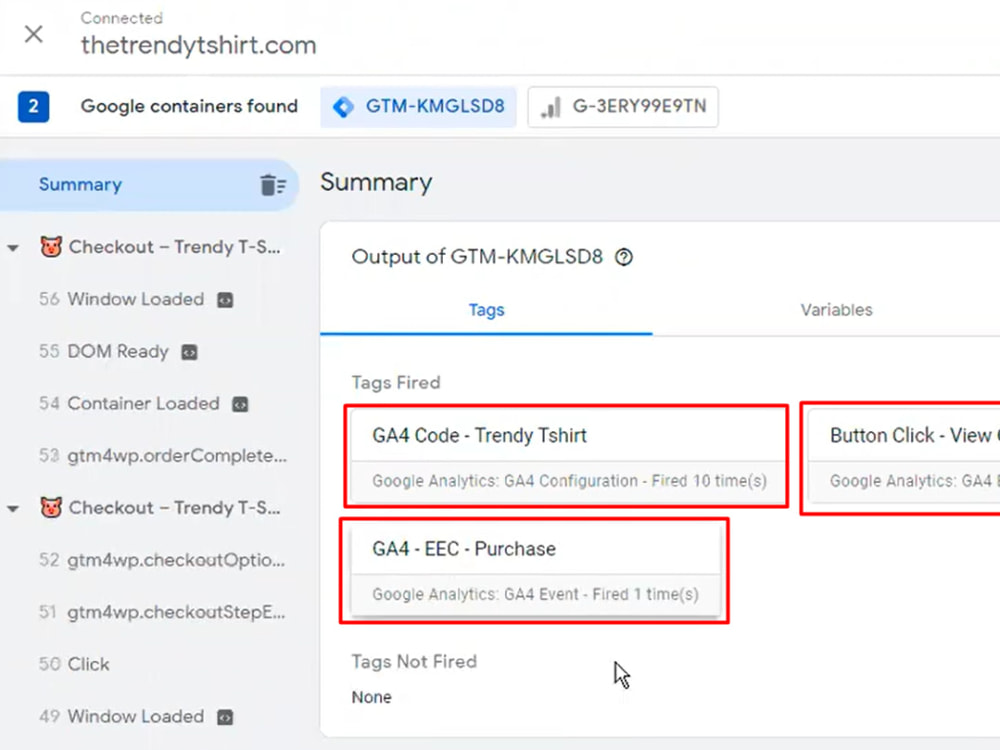Click the code icon beside Container Loaded

pos(240,404)
